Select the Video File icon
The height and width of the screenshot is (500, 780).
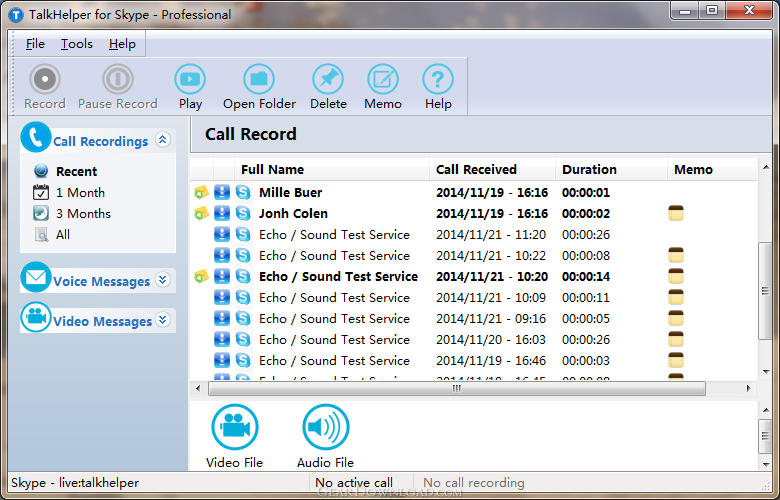point(235,427)
